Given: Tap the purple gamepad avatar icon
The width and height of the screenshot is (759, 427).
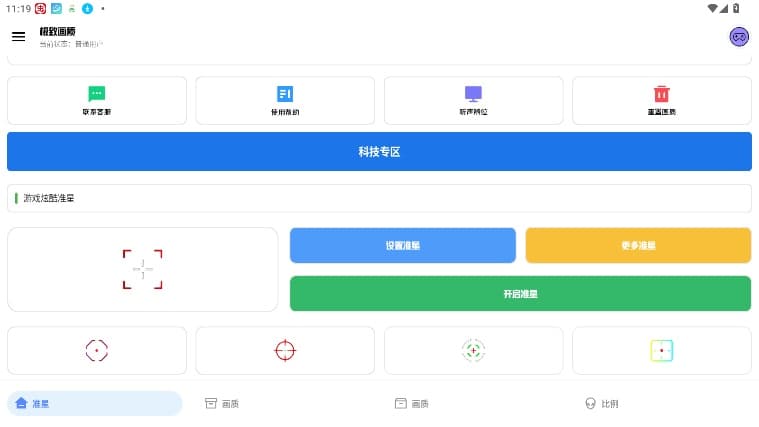Looking at the screenshot, I should point(739,37).
